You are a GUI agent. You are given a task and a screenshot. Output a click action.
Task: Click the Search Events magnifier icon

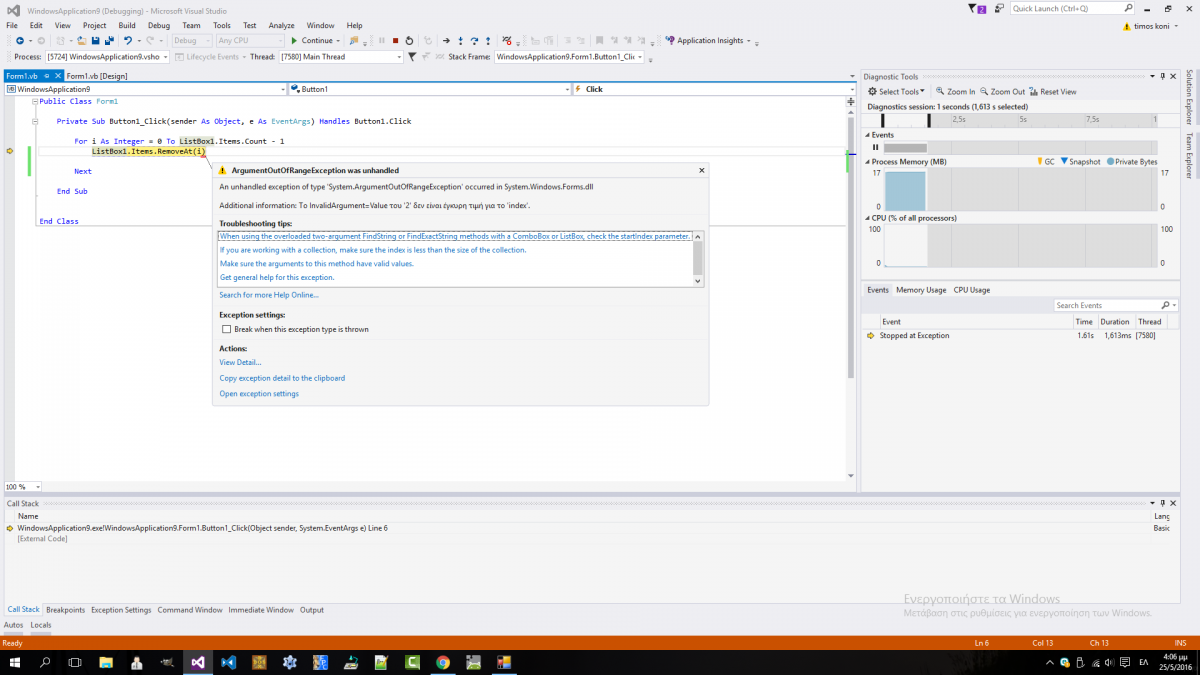click(1165, 305)
